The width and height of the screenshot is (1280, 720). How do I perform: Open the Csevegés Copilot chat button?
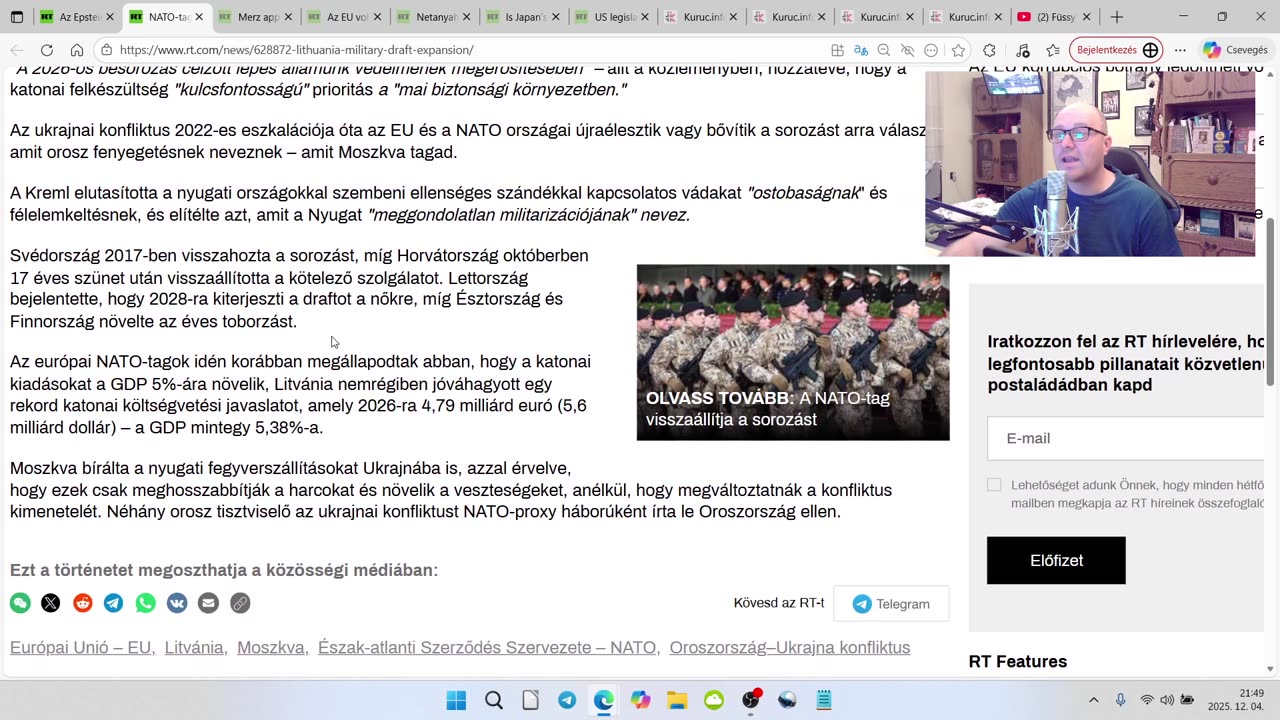[1235, 50]
